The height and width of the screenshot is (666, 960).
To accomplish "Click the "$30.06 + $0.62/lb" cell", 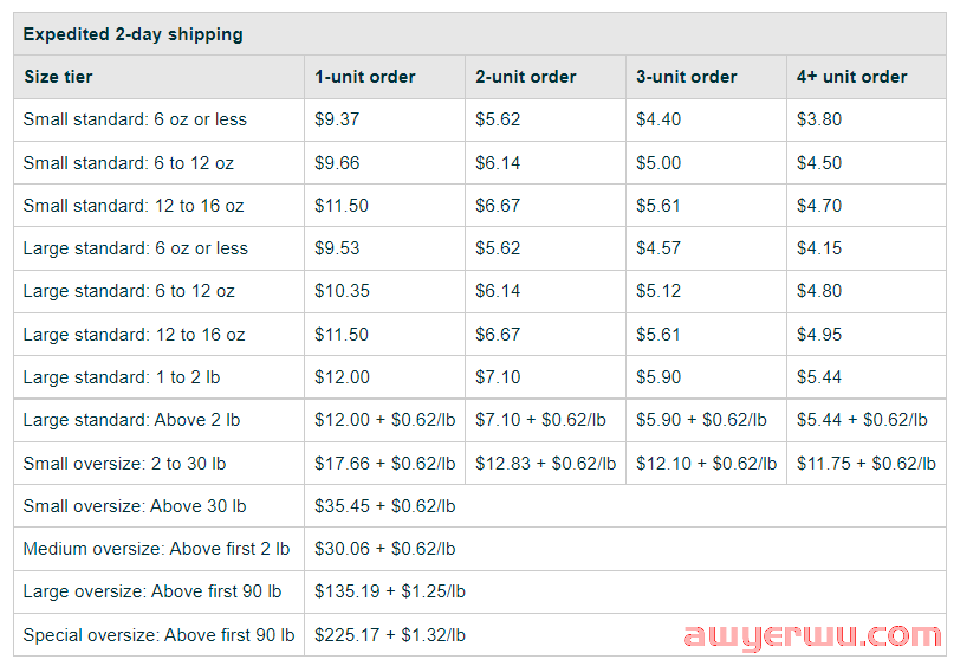I will pyautogui.click(x=385, y=549).
